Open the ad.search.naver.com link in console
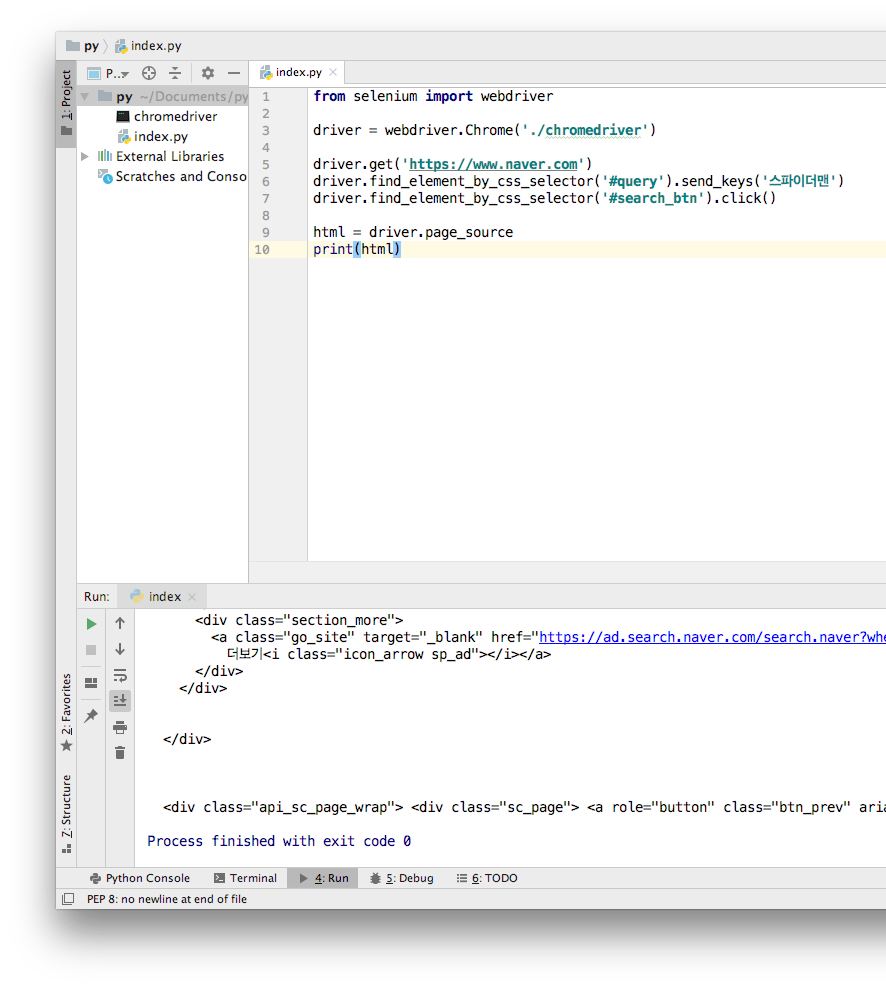Viewport: 886px width, 989px height. [x=713, y=638]
